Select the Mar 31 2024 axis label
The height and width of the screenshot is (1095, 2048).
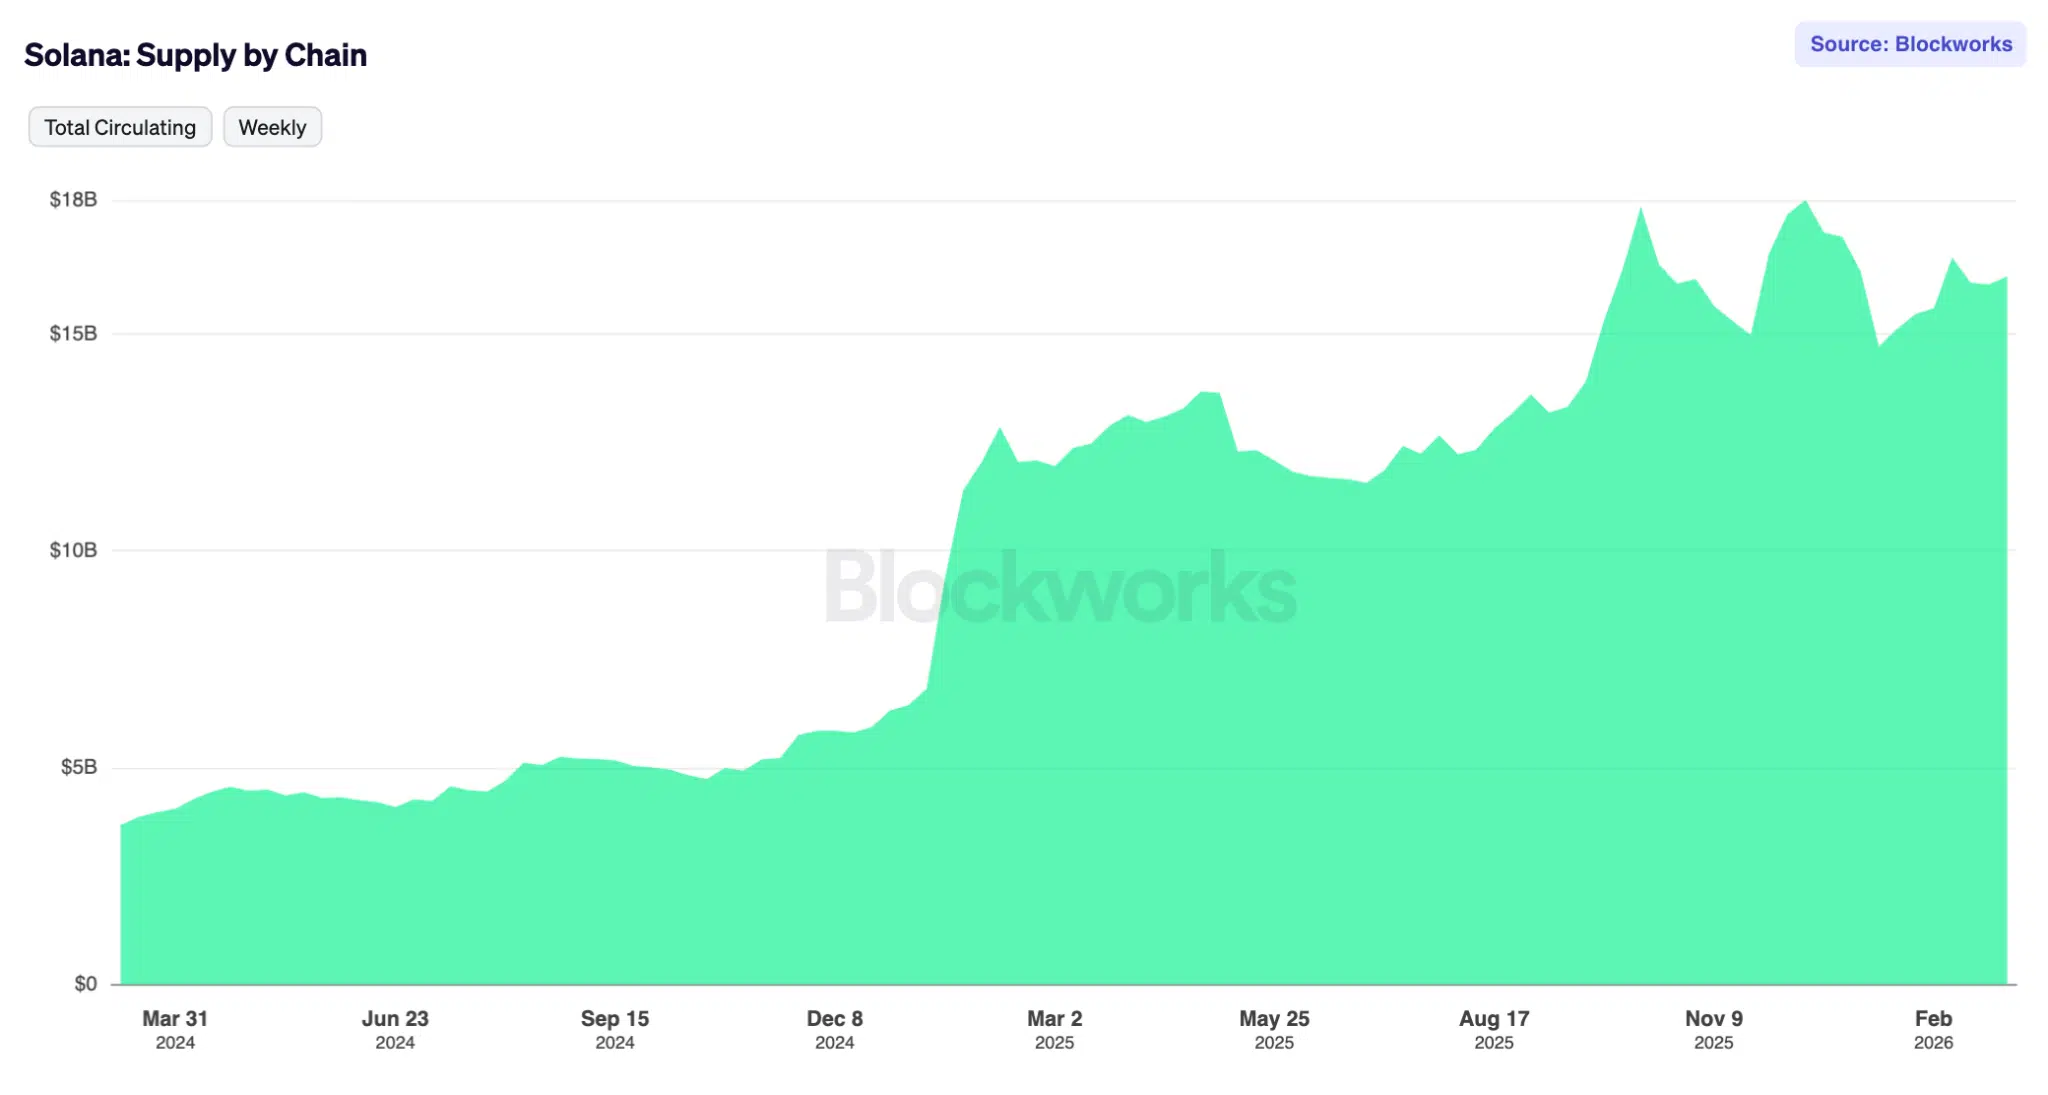tap(175, 1029)
